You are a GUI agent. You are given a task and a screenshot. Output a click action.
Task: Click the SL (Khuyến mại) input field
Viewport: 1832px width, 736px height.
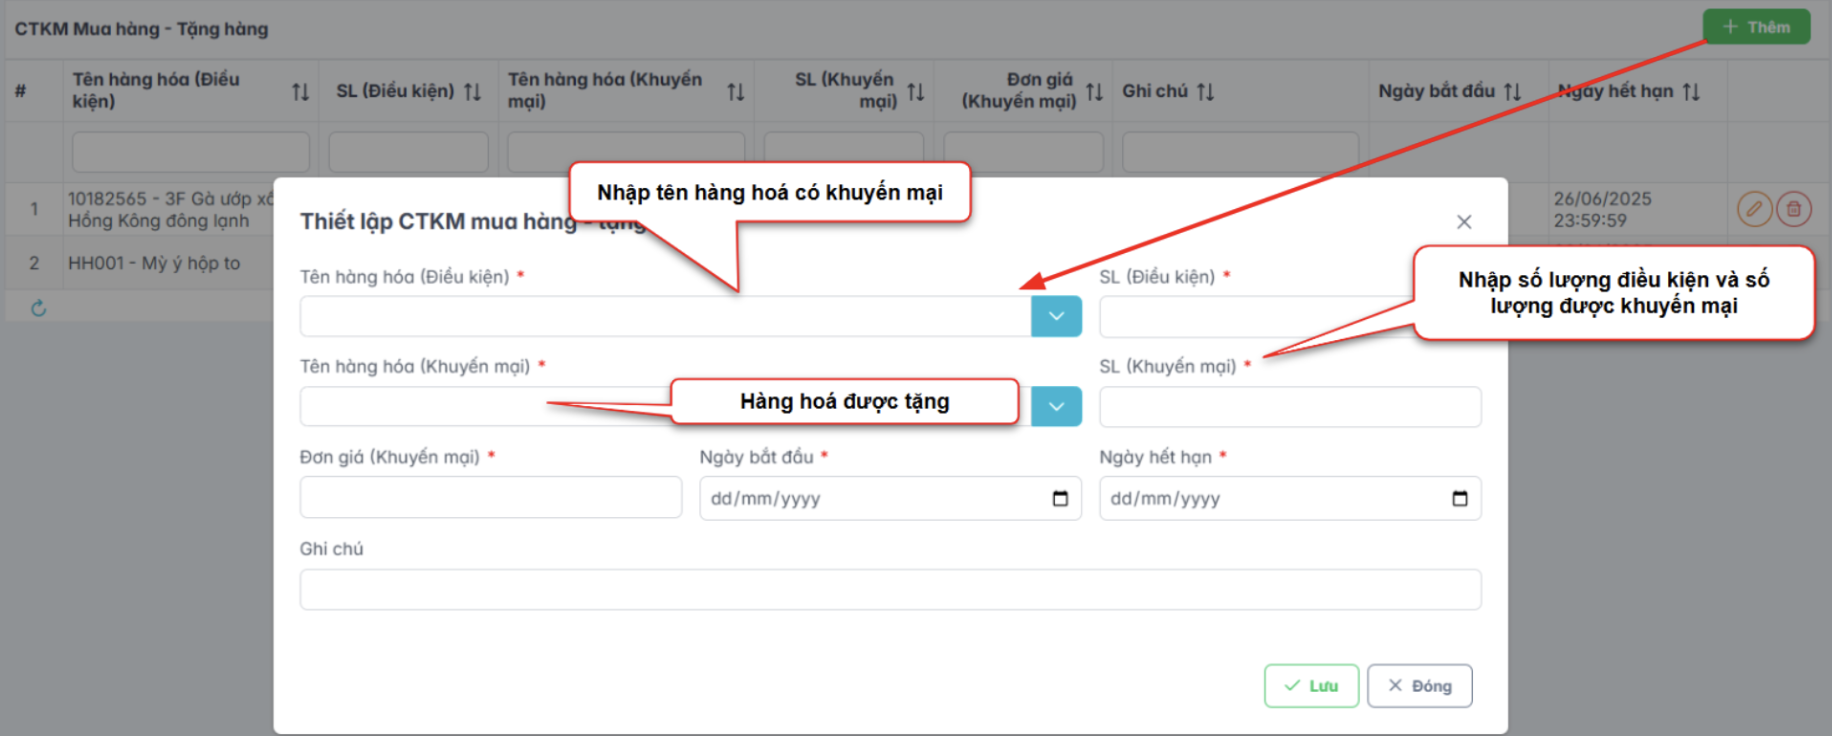click(1289, 407)
